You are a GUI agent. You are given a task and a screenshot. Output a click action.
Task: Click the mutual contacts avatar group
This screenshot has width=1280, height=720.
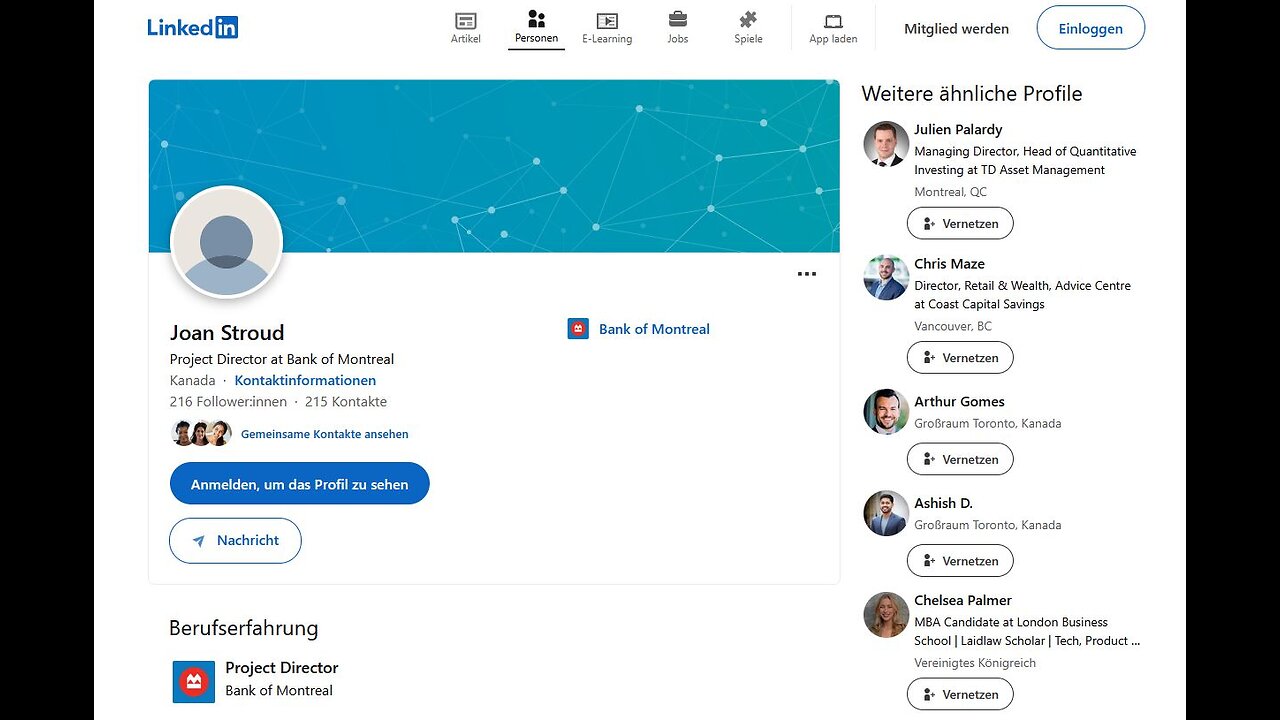click(202, 433)
